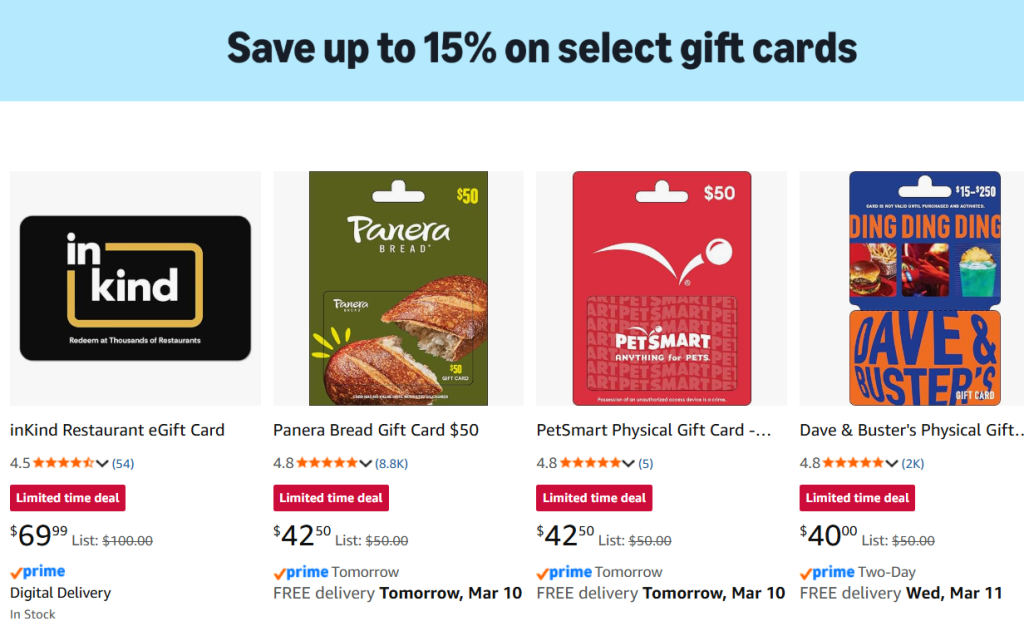The width and height of the screenshot is (1024, 626).
Task: Click the inKind Limited time deal badge
Action: (x=68, y=498)
